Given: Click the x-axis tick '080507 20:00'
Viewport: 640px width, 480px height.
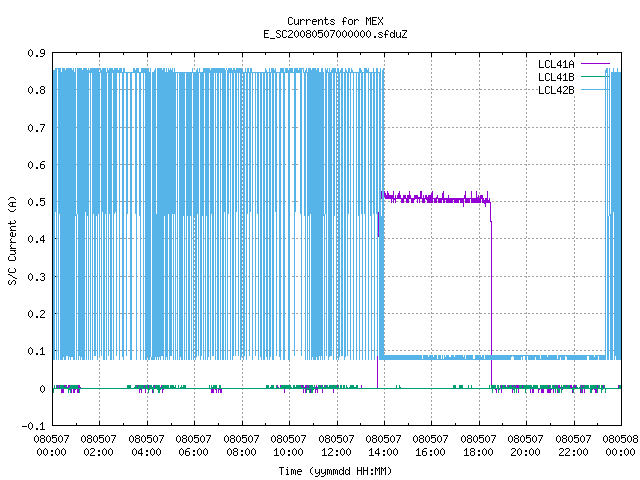Looking at the screenshot, I should pos(526,446).
